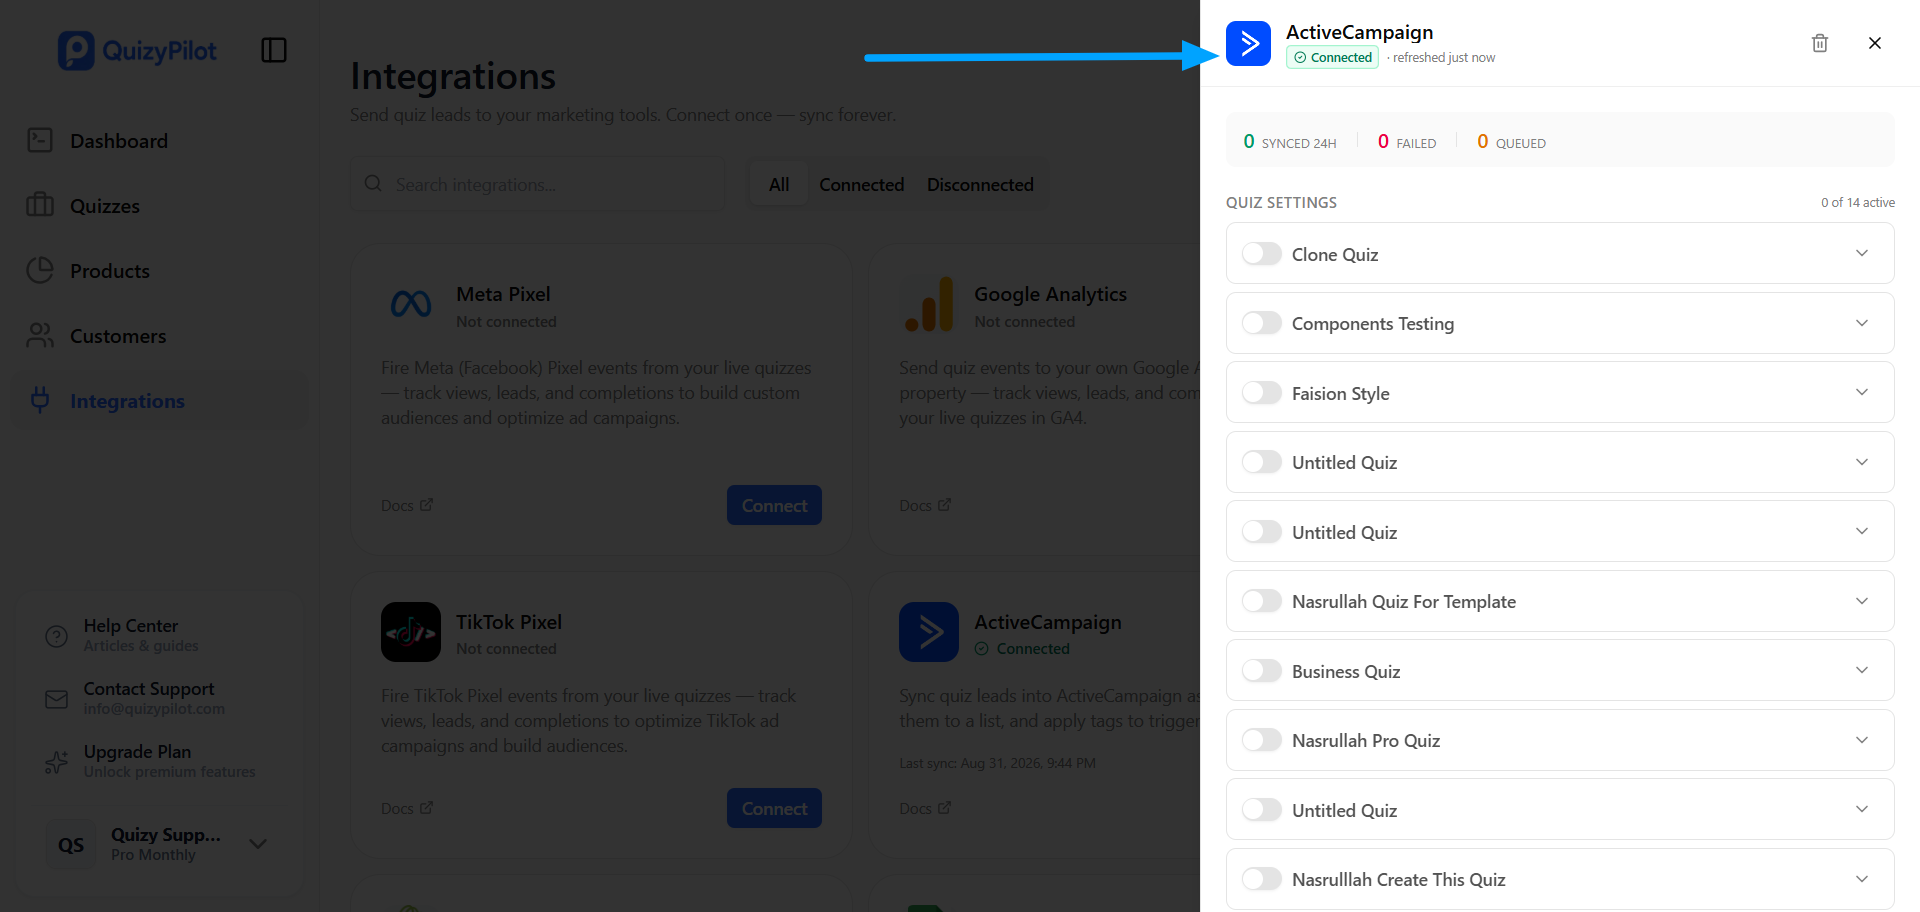
Task: Activate the Nasrullah Pro Quiz toggle
Action: (x=1262, y=740)
